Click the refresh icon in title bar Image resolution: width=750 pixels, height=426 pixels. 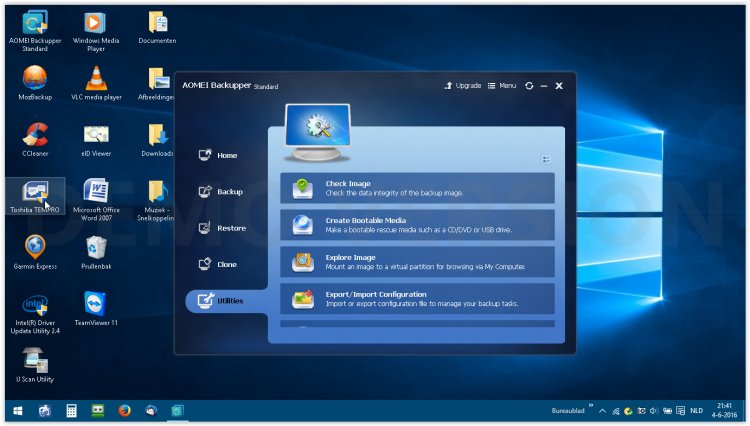(528, 86)
